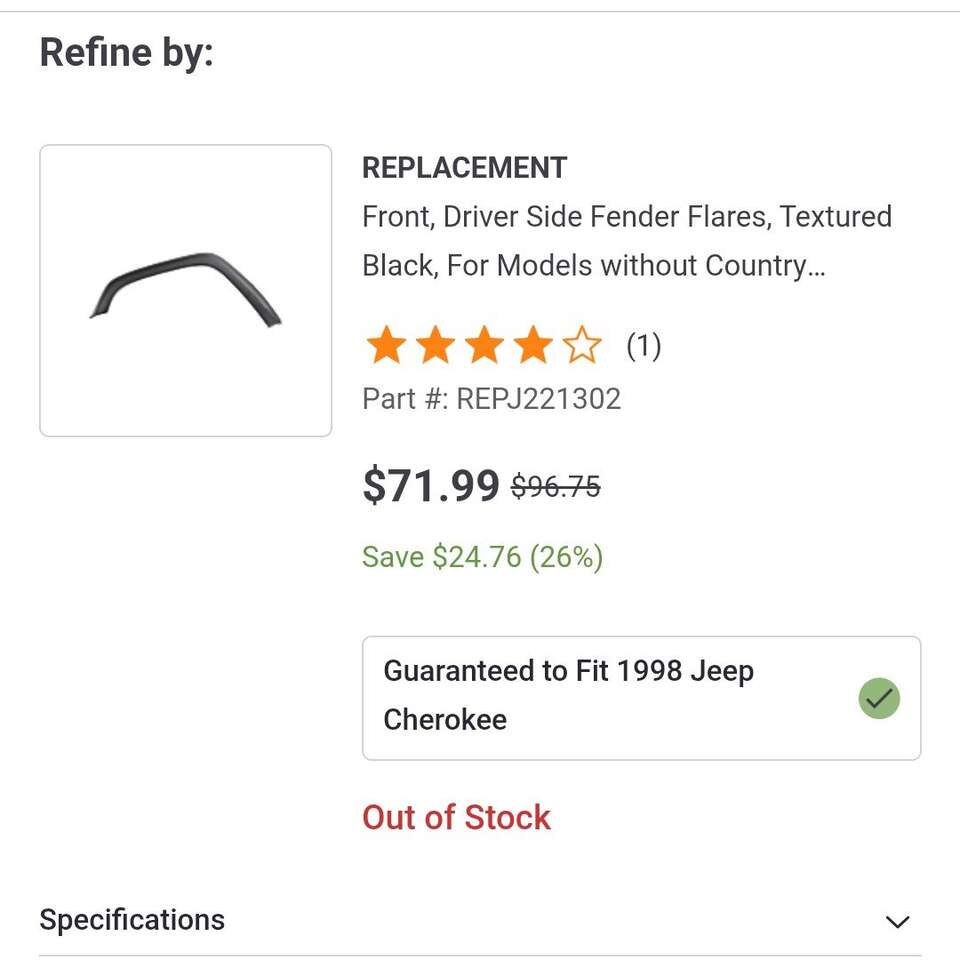The height and width of the screenshot is (960, 960).
Task: Click the part number REPJ221302 text
Action: [x=491, y=398]
